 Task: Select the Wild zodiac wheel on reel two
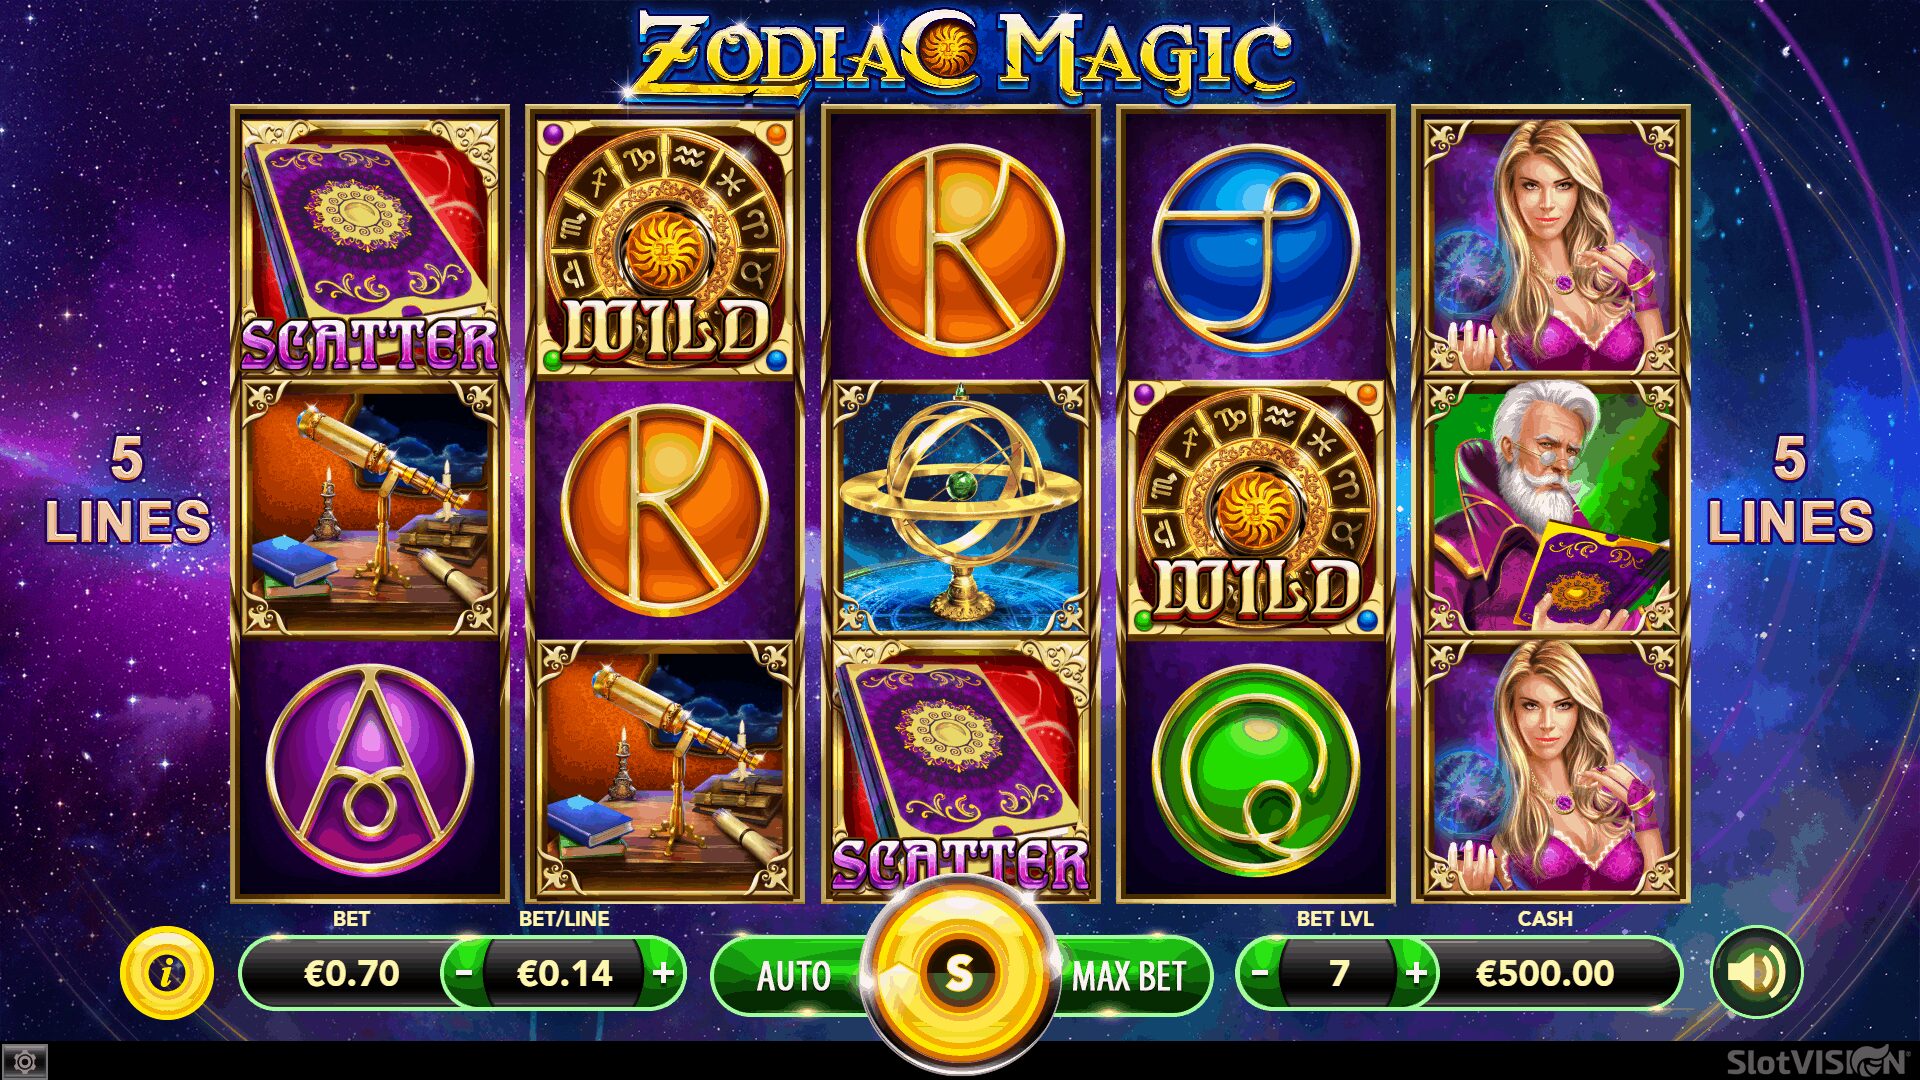coord(664,242)
